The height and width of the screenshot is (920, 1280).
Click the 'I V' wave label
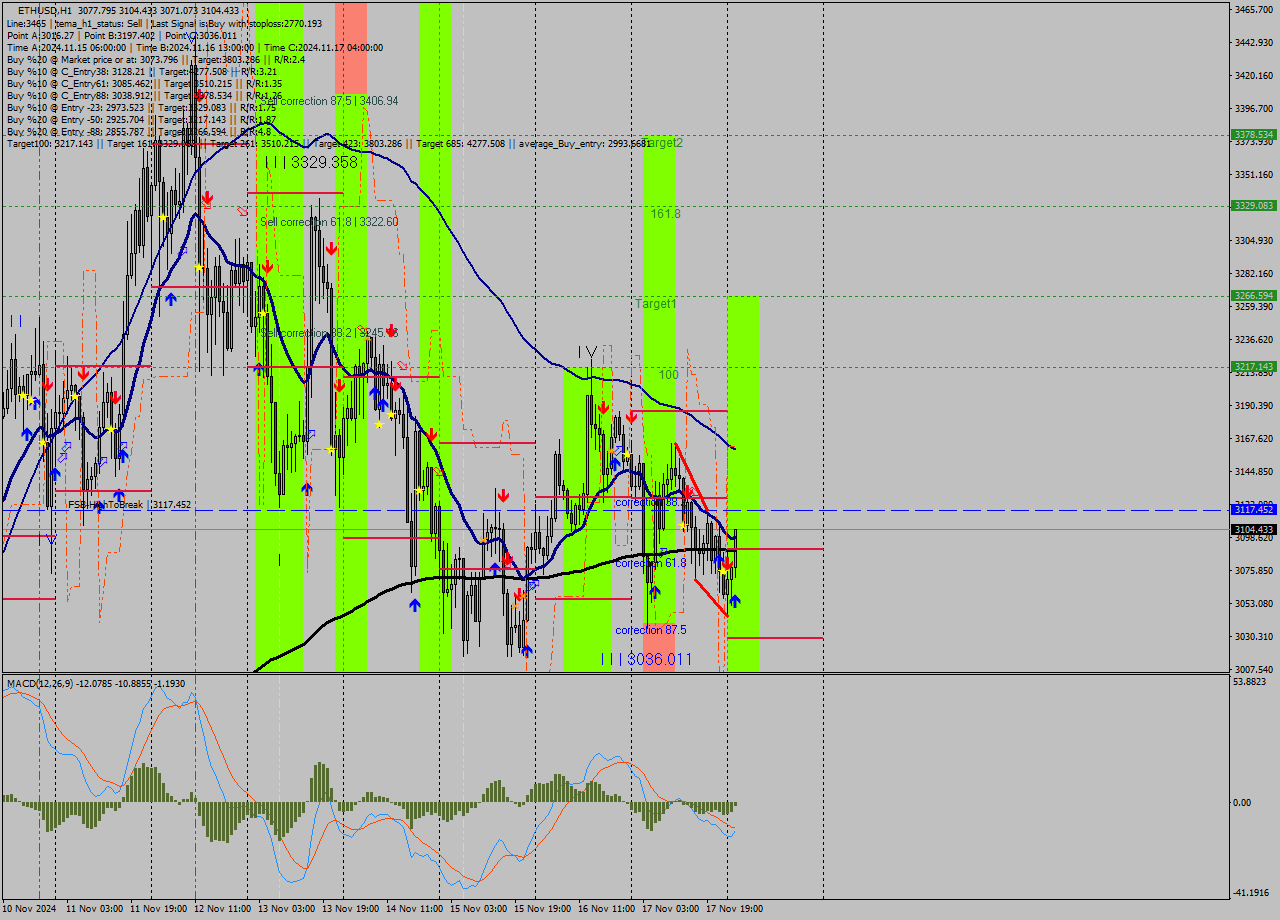click(x=588, y=352)
